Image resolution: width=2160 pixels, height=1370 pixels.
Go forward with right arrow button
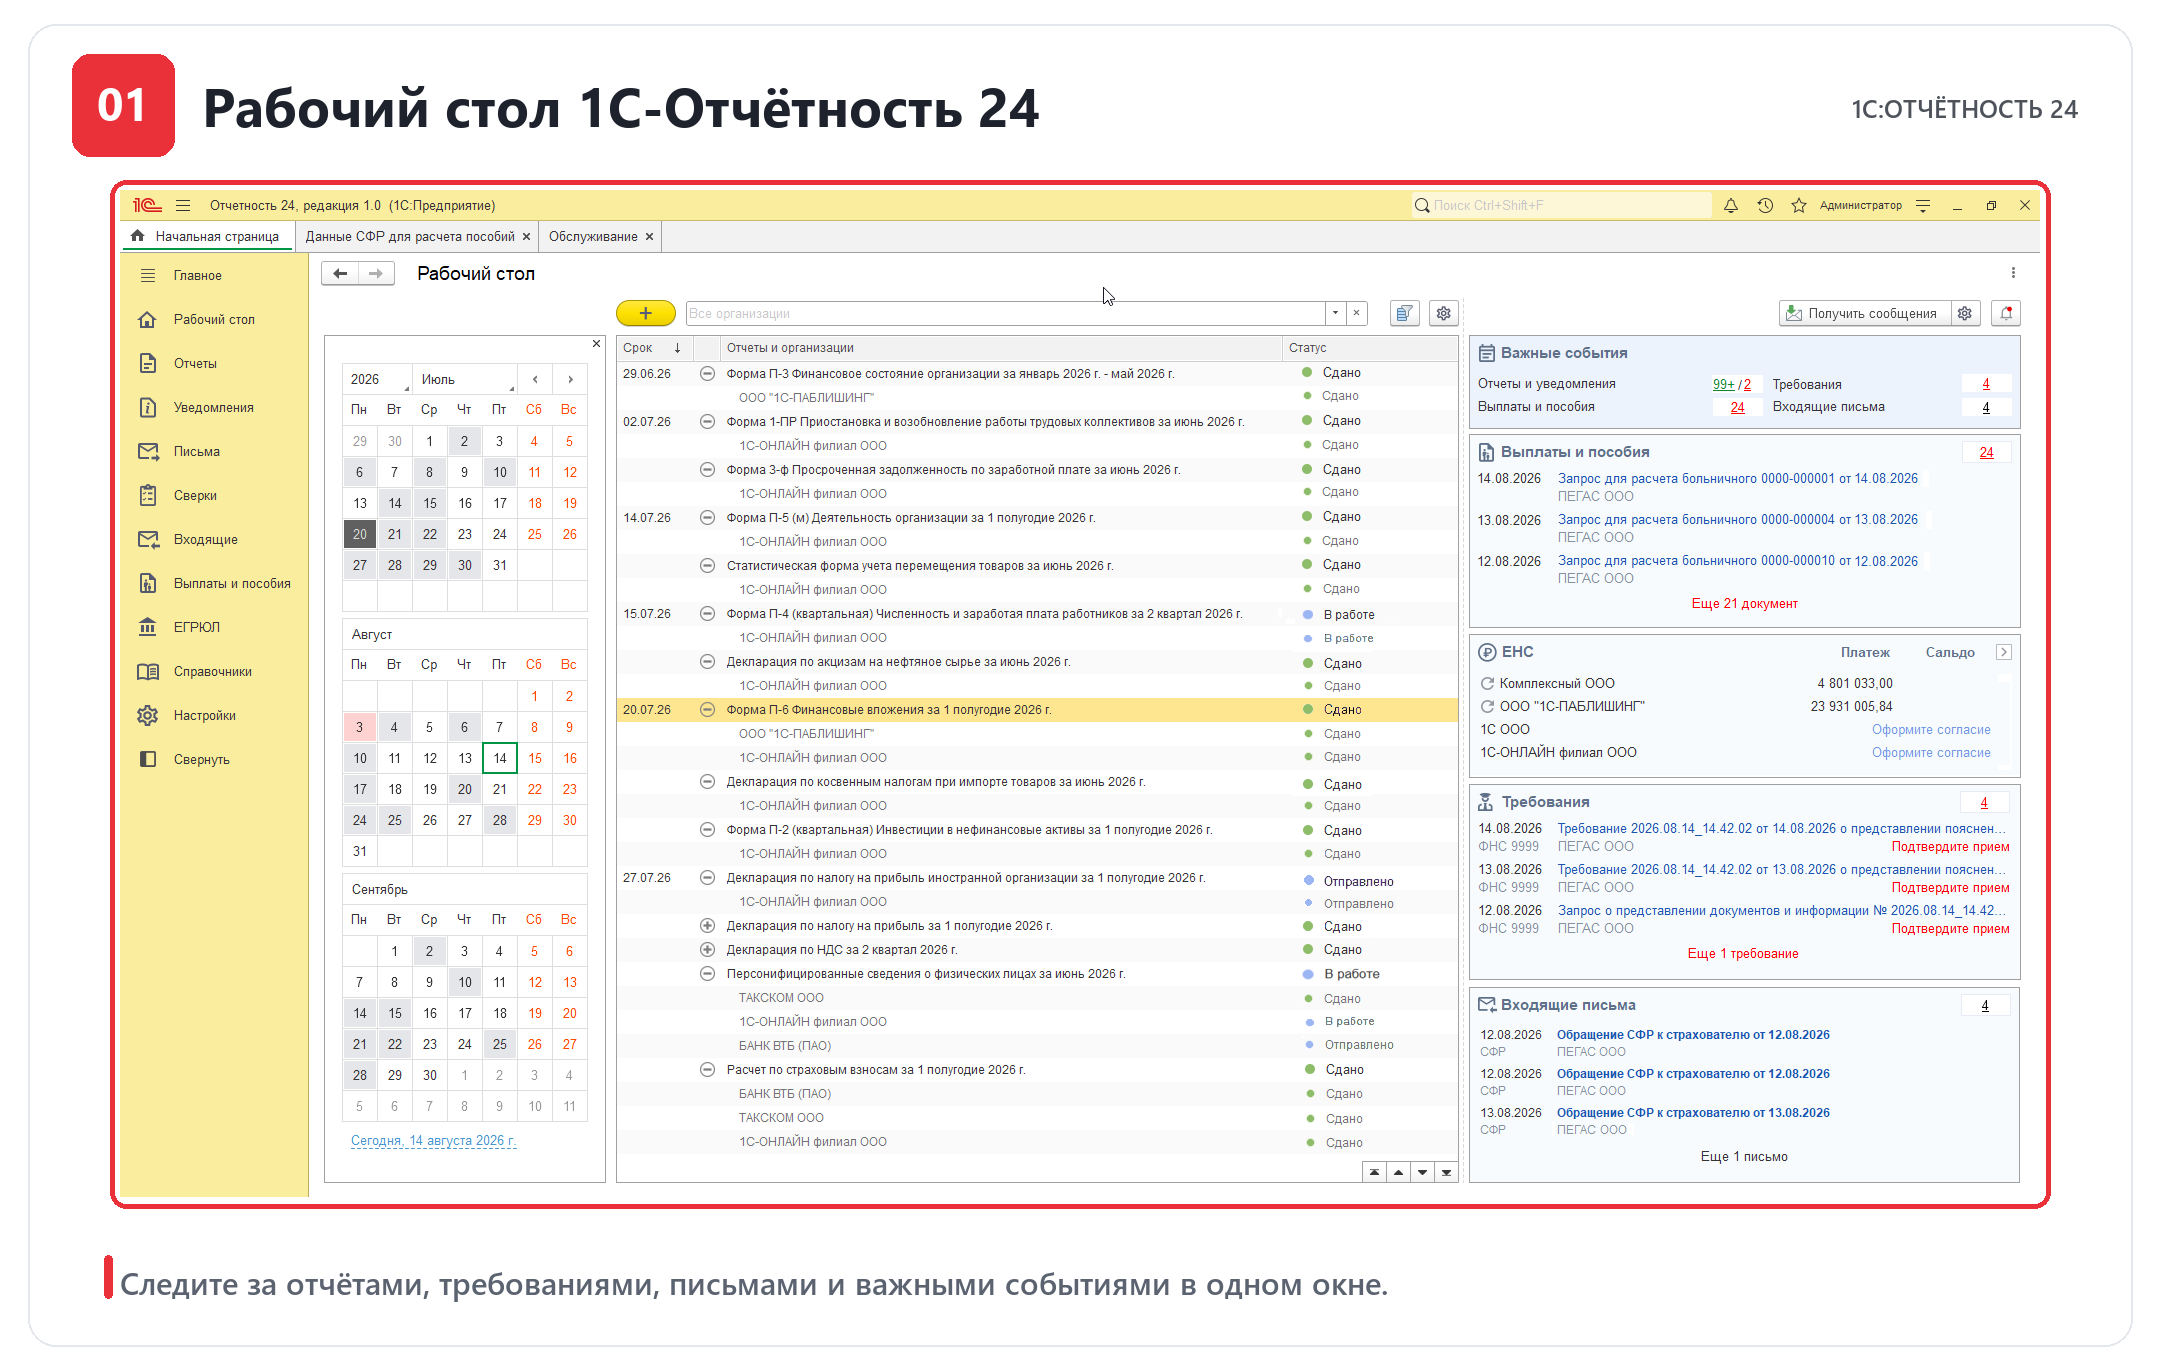coord(376,273)
